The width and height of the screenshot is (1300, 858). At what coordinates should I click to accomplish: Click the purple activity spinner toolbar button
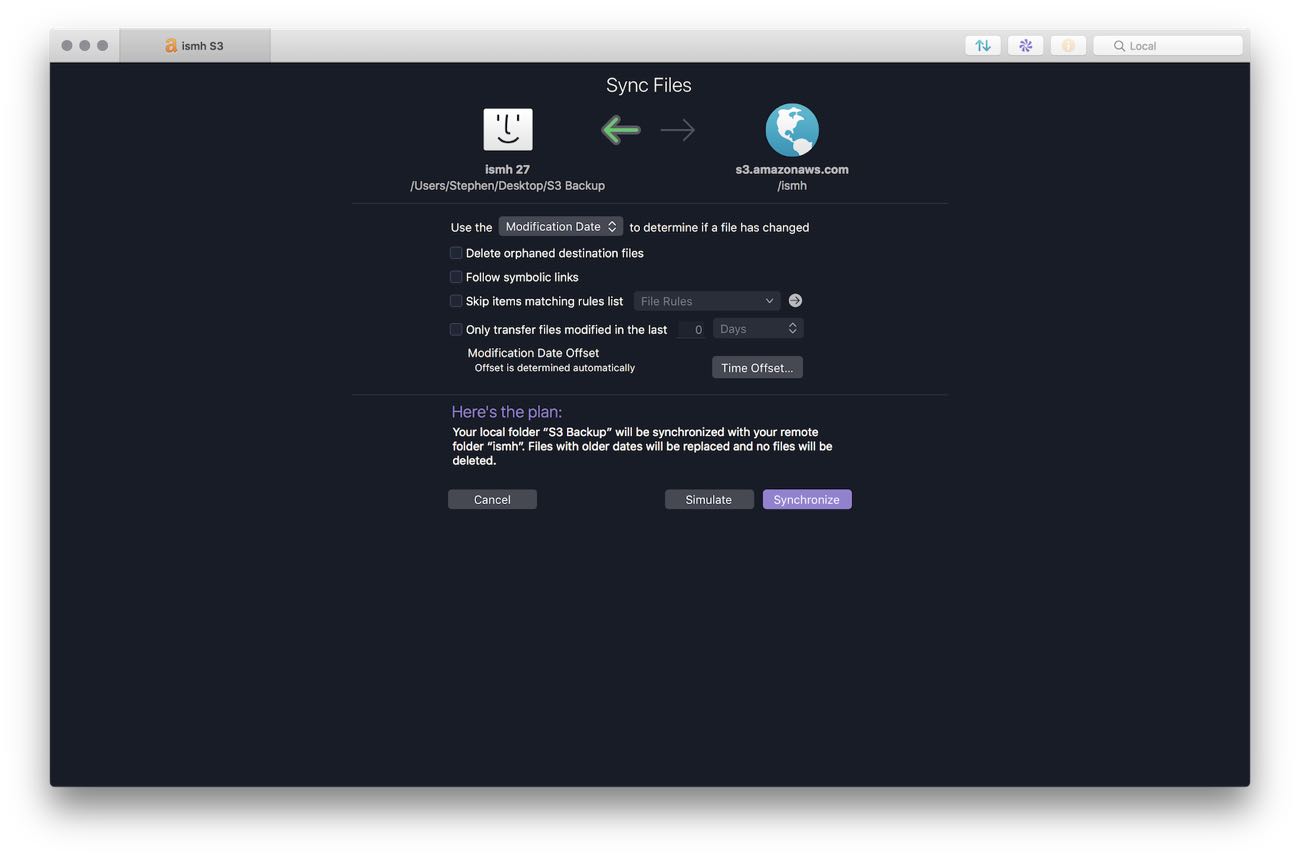(x=1026, y=46)
